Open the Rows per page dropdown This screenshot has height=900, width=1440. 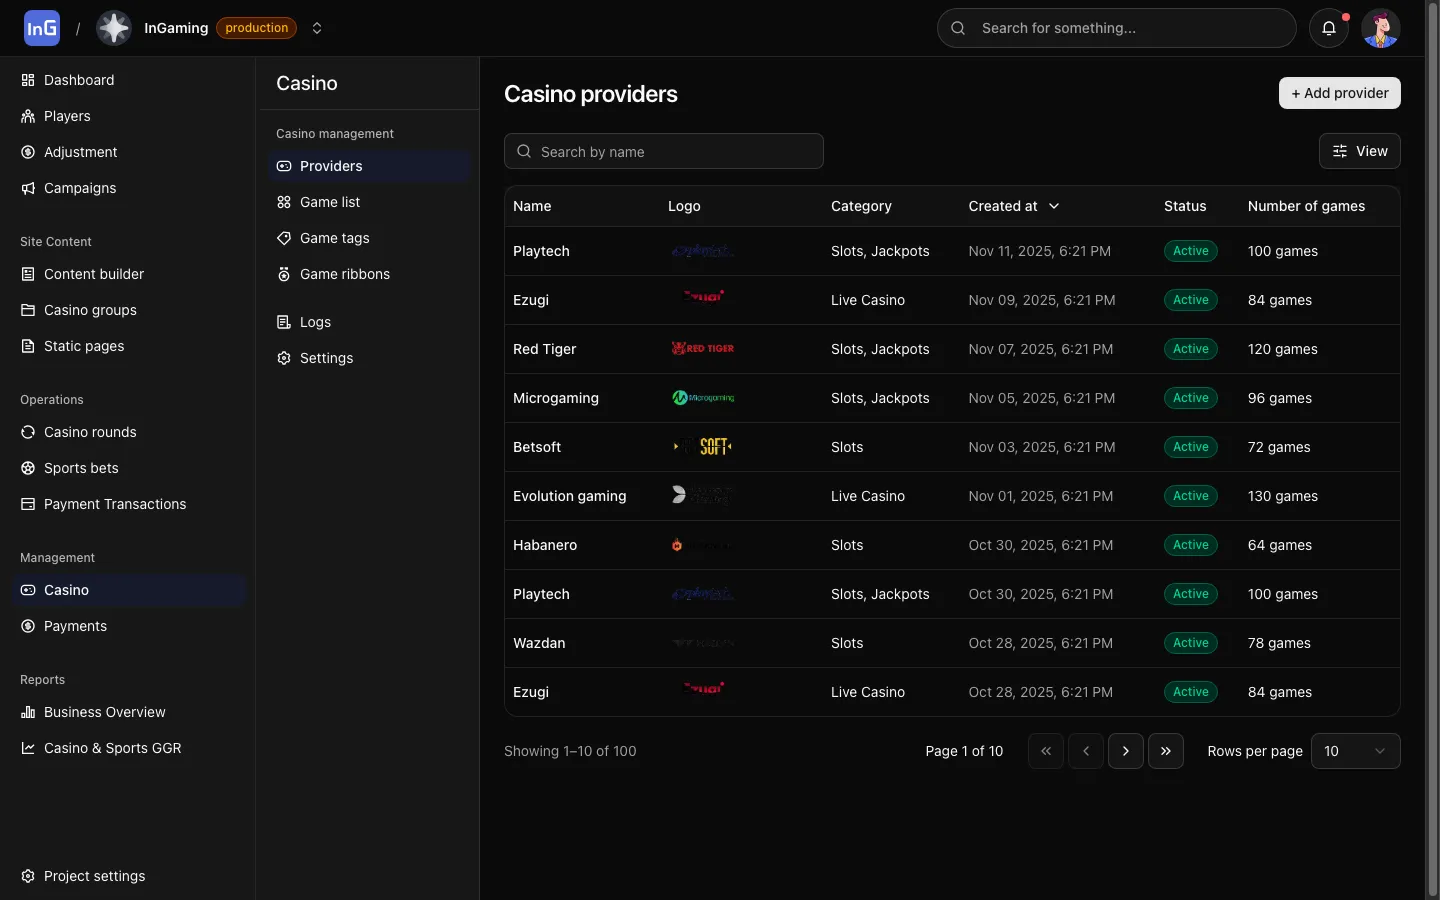(x=1355, y=751)
